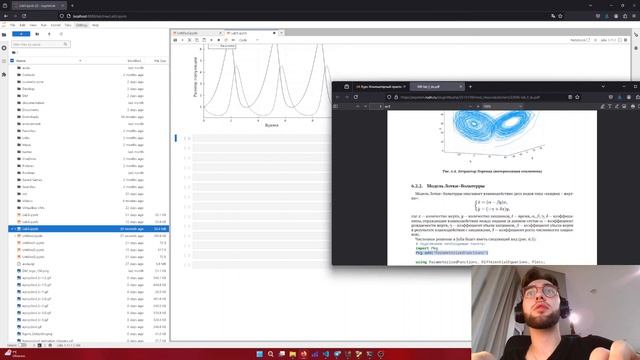
Task: Zoom in within the PDF viewer
Action: click(x=478, y=107)
